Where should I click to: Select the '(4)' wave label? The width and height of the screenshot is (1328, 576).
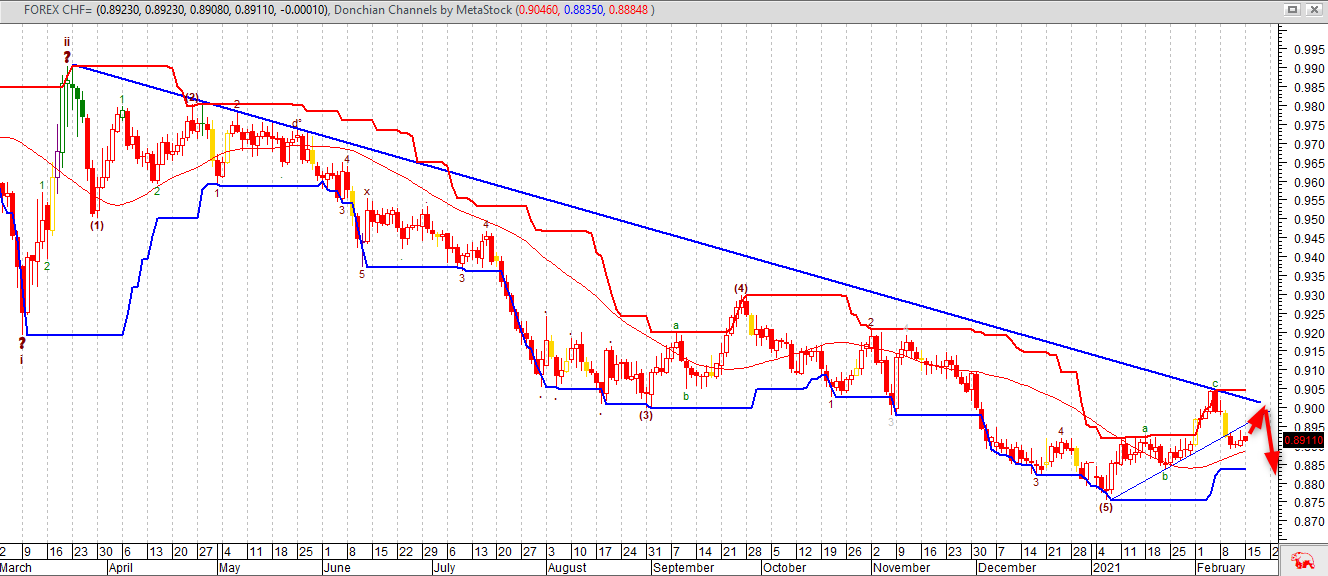(740, 288)
